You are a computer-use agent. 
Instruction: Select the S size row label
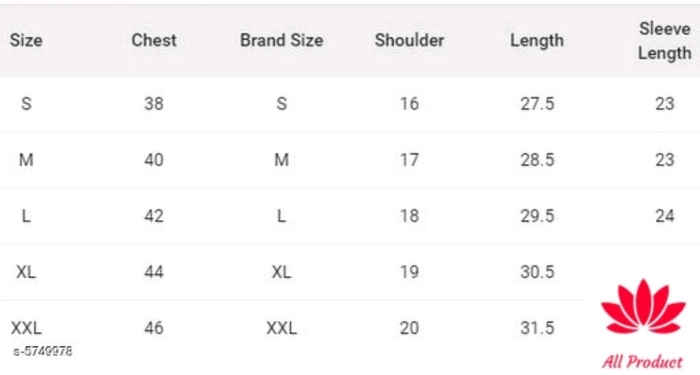[x=26, y=104]
